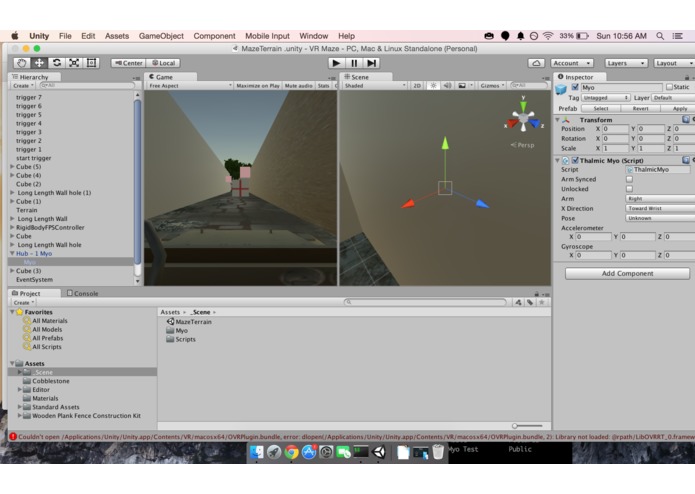695x494 pixels.
Task: Click the prefab Select button
Action: click(x=601, y=109)
